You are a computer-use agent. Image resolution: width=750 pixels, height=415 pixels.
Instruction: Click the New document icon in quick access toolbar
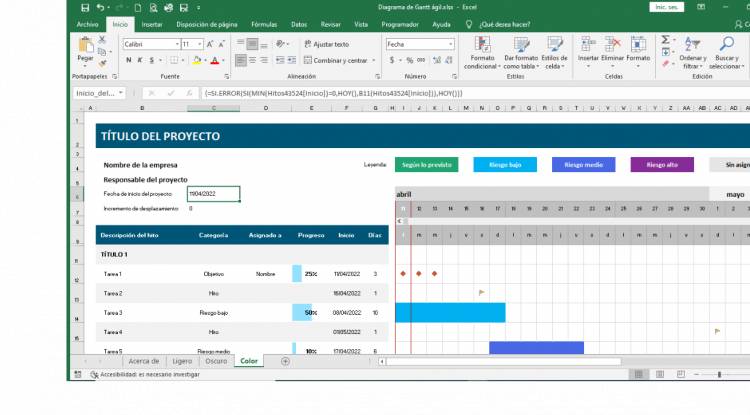[x=137, y=8]
